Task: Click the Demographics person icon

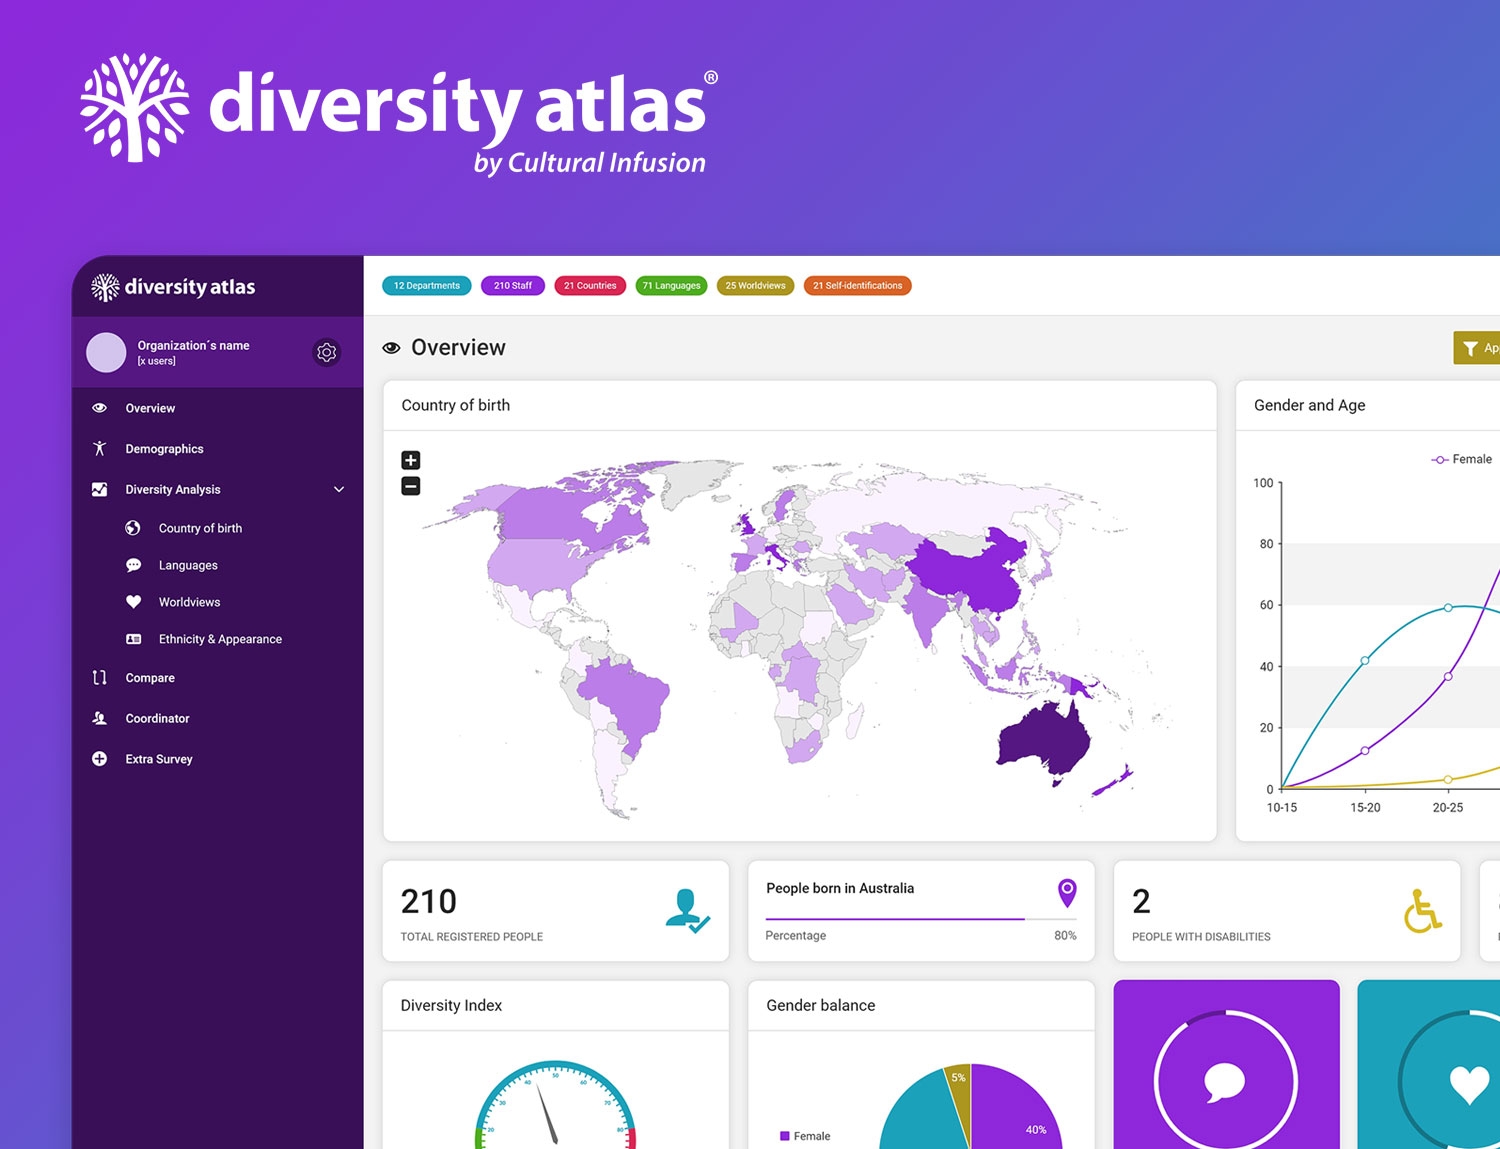Action: point(99,449)
